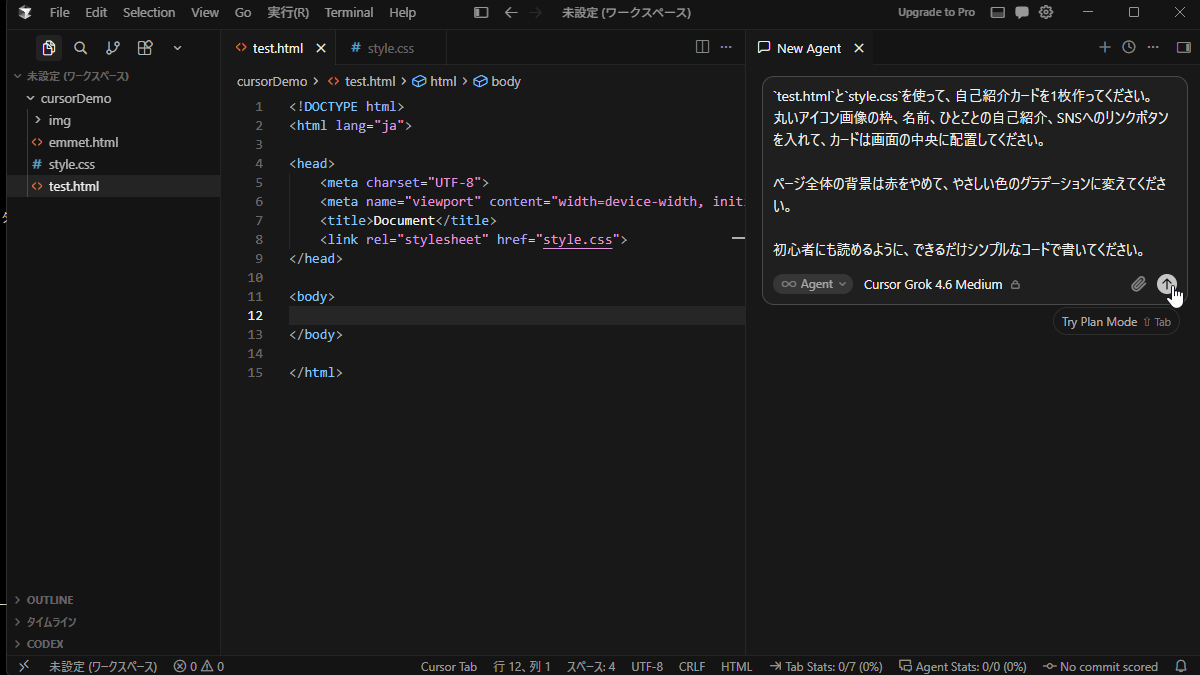
Task: Select the html breadcrumb item
Action: [435, 81]
